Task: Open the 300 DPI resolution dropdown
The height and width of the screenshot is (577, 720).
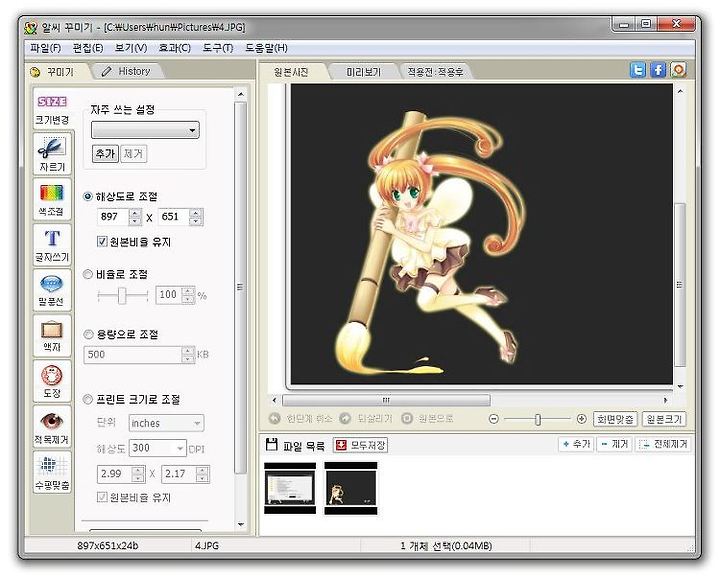Action: click(158, 448)
